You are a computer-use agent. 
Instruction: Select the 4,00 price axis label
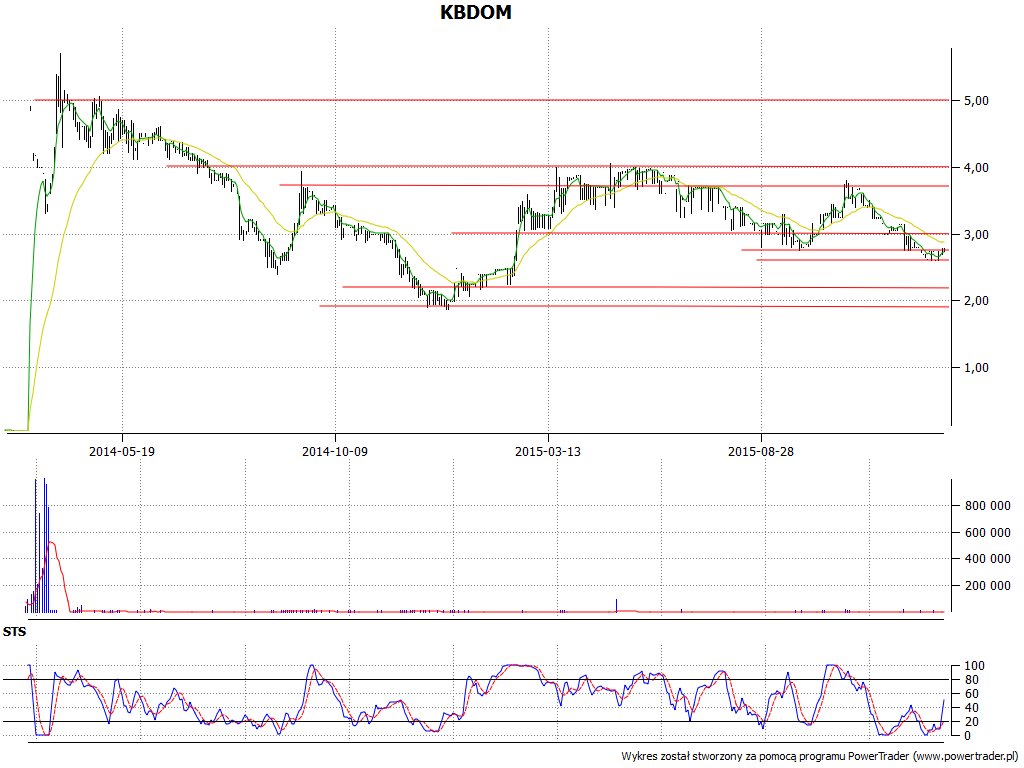point(976,168)
